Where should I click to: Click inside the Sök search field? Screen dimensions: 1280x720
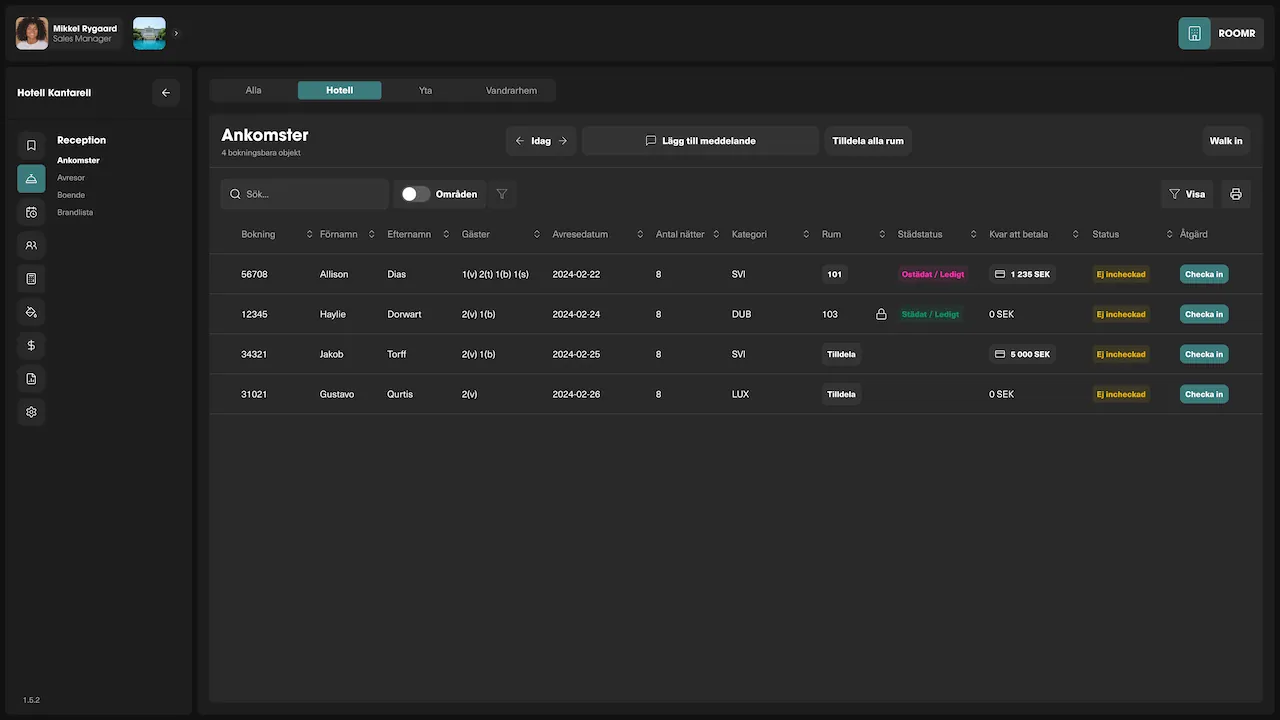coord(304,194)
